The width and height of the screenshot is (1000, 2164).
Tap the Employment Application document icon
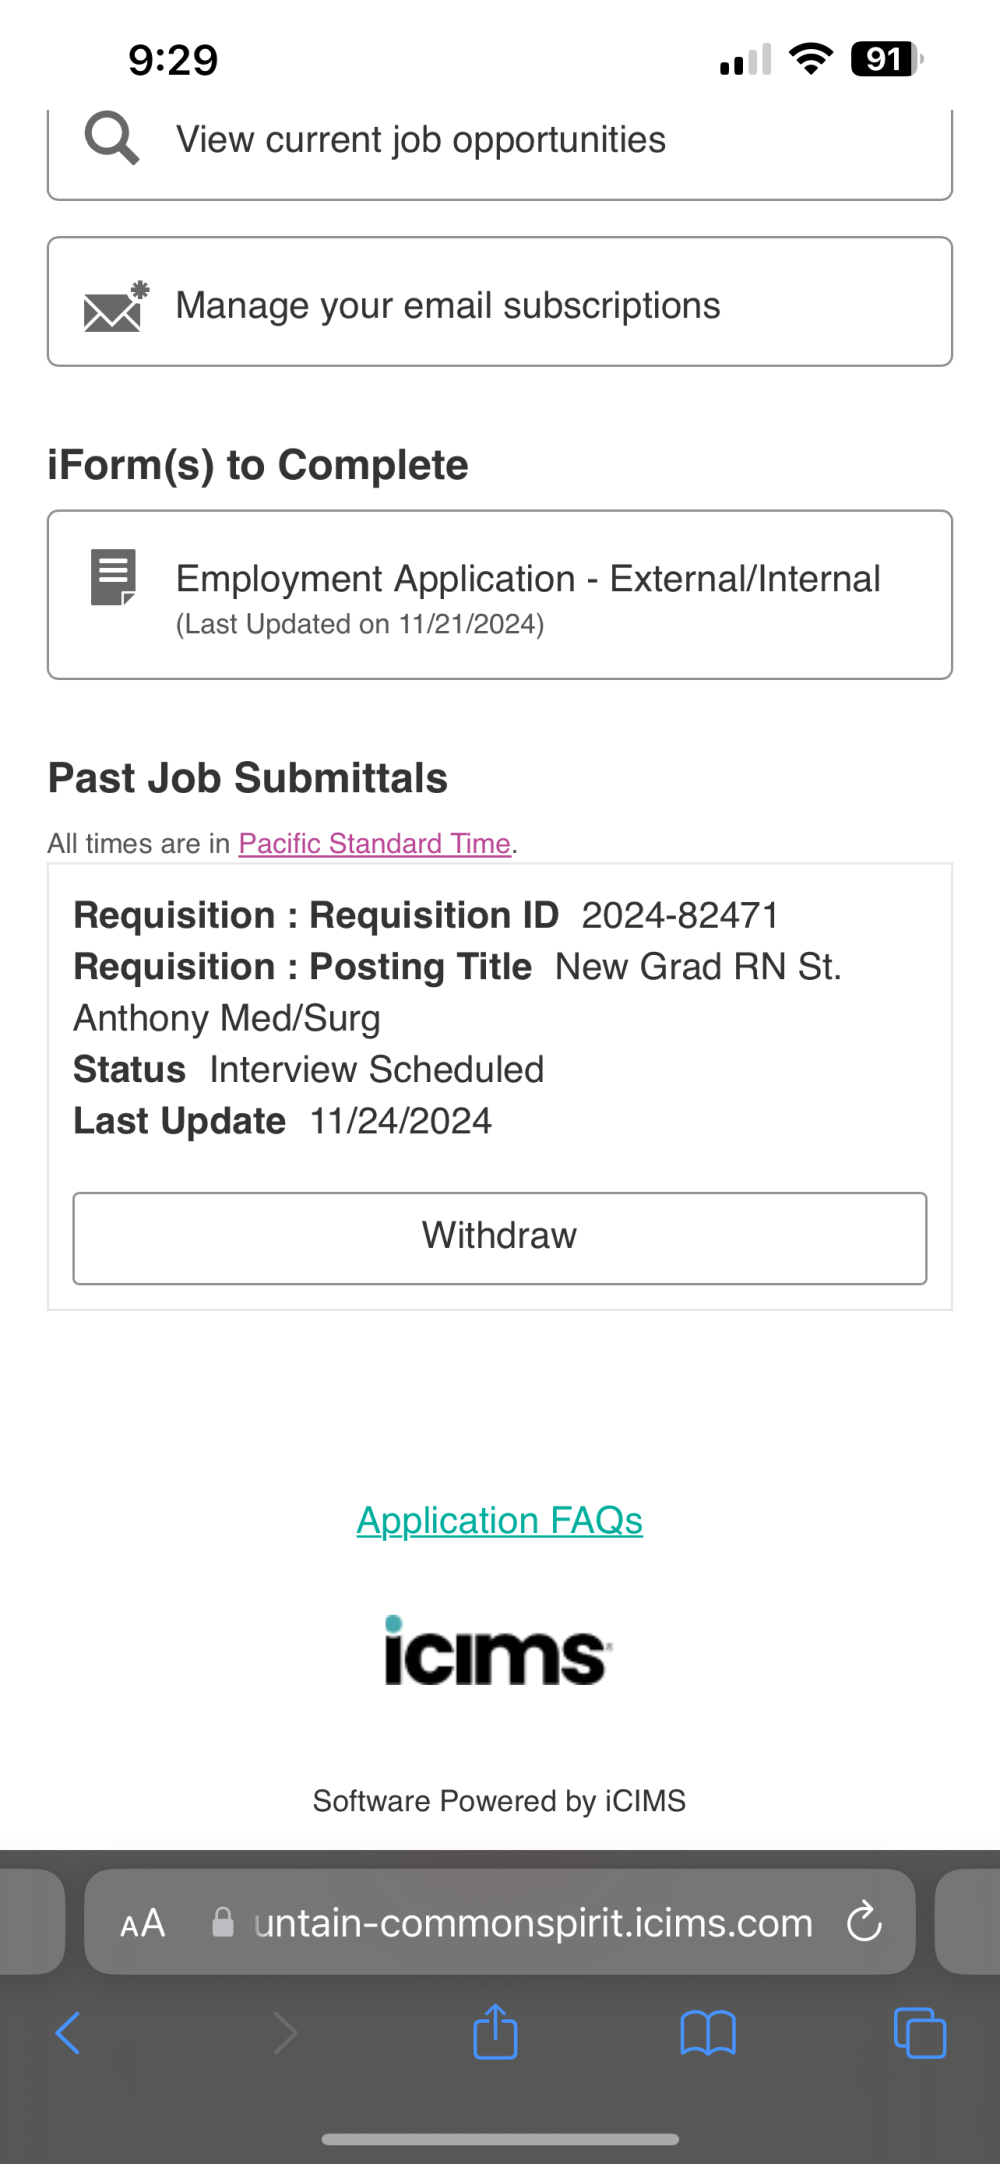113,577
